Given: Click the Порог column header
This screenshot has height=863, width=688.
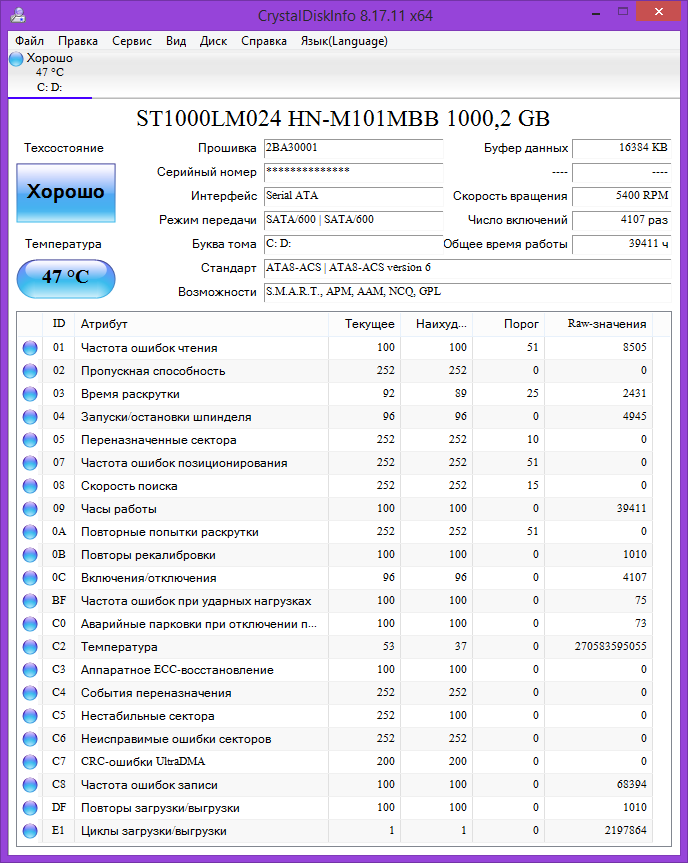Looking at the screenshot, I should coord(508,324).
